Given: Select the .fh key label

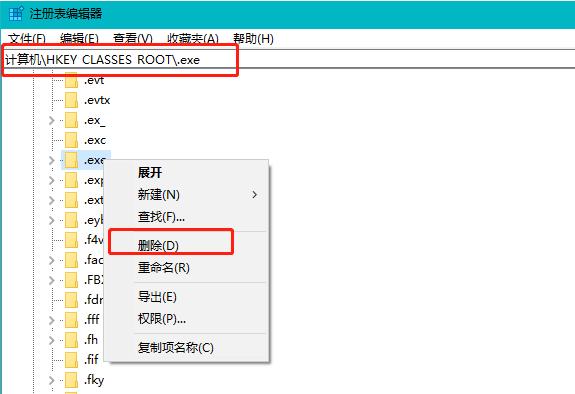Looking at the screenshot, I should tap(91, 340).
